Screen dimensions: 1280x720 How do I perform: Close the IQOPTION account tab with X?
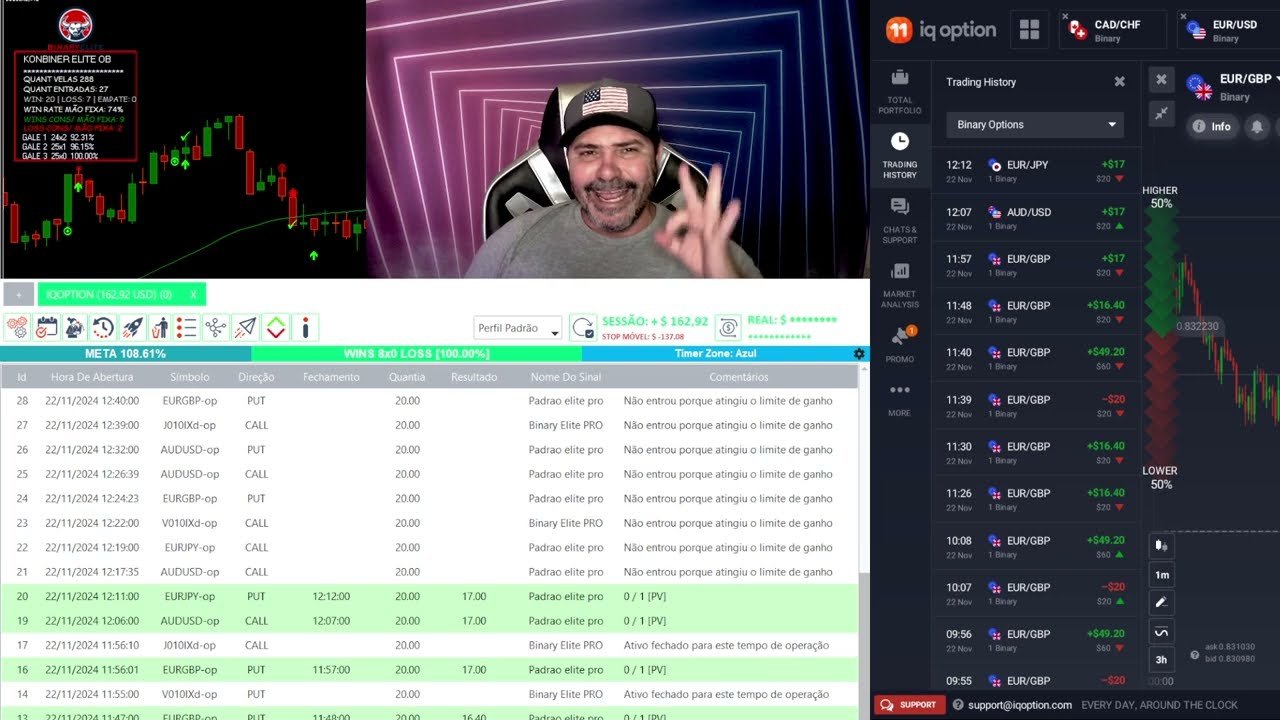tap(193, 295)
